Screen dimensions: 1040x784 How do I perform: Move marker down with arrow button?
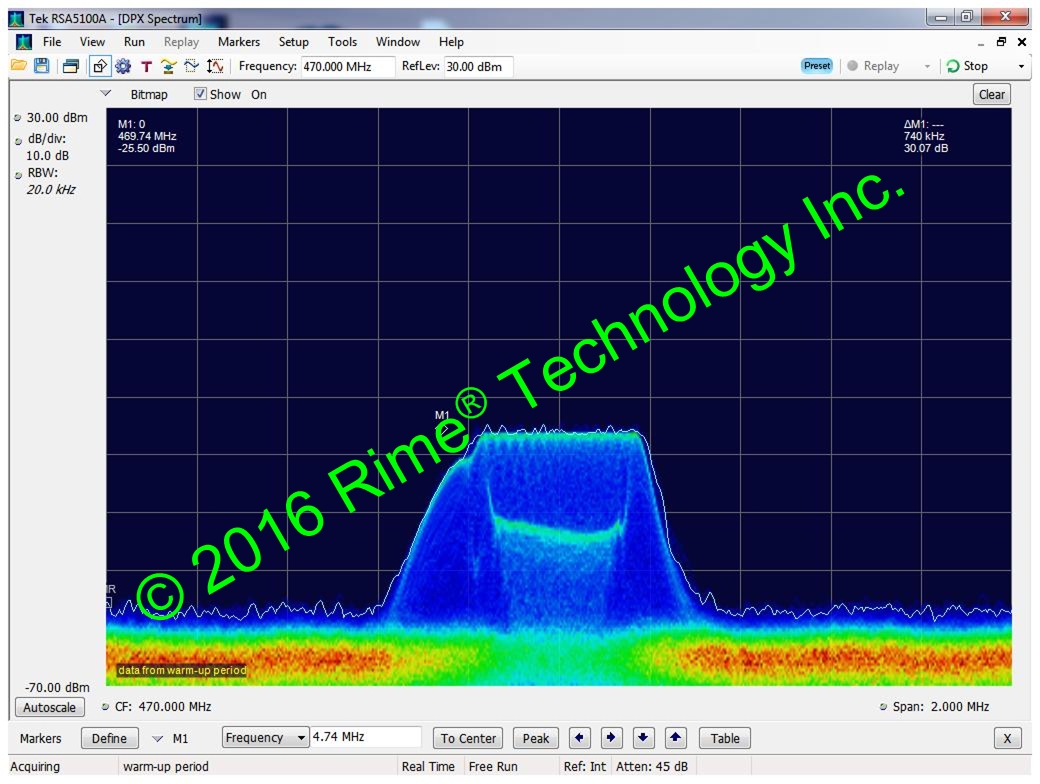coord(643,738)
